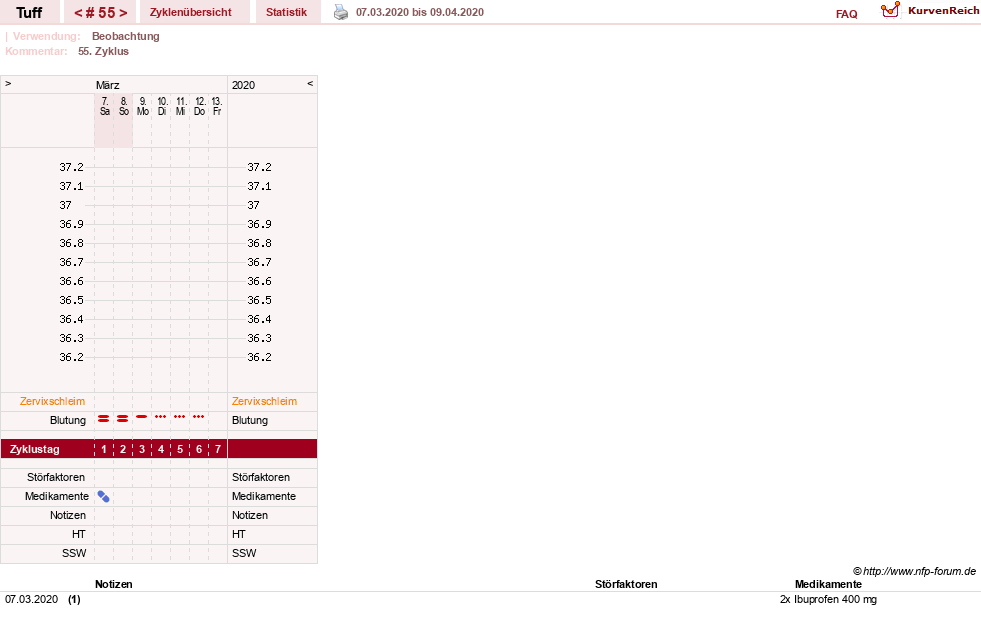Select the '10. Di' day column header
The height and width of the screenshot is (623, 981).
[162, 106]
